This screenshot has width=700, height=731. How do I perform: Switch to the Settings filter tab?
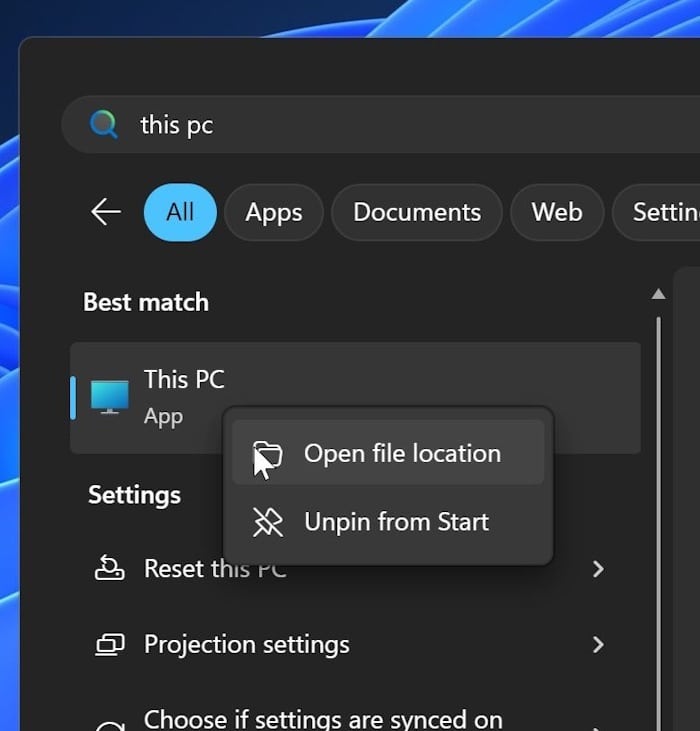(660, 212)
